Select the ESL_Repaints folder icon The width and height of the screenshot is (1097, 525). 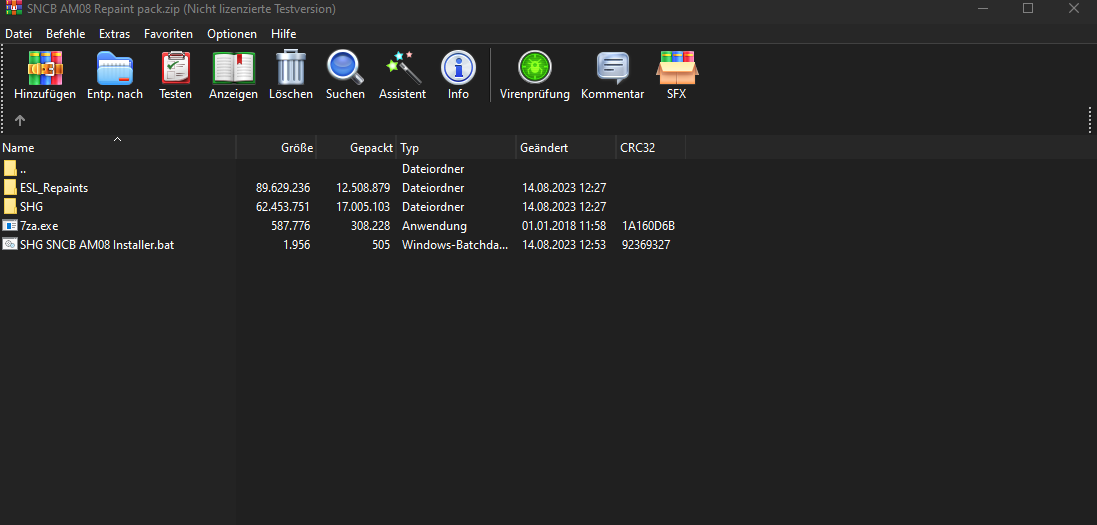(10, 188)
